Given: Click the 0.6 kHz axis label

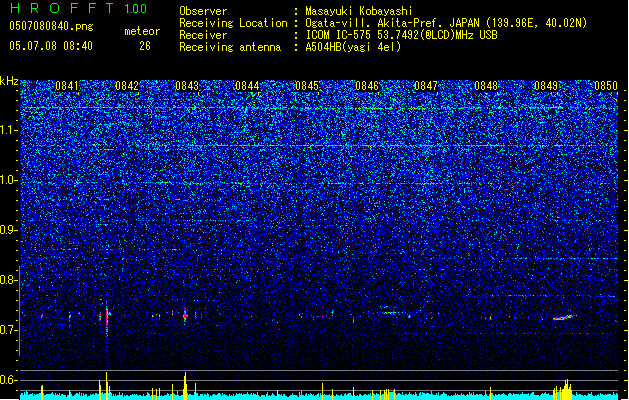Looking at the screenshot, I should 8,380.
